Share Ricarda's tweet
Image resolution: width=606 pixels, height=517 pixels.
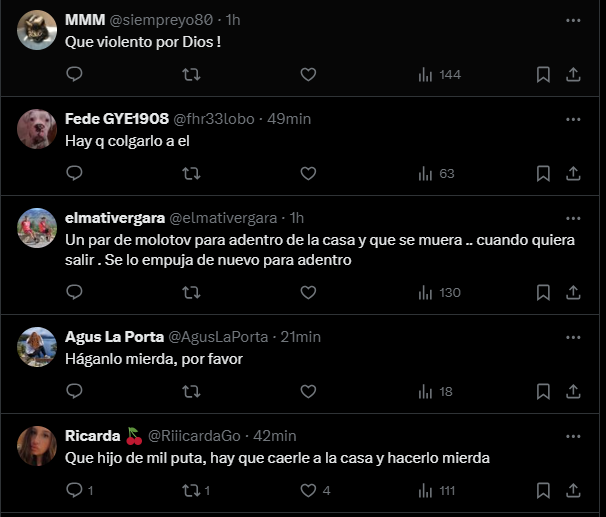coord(574,490)
